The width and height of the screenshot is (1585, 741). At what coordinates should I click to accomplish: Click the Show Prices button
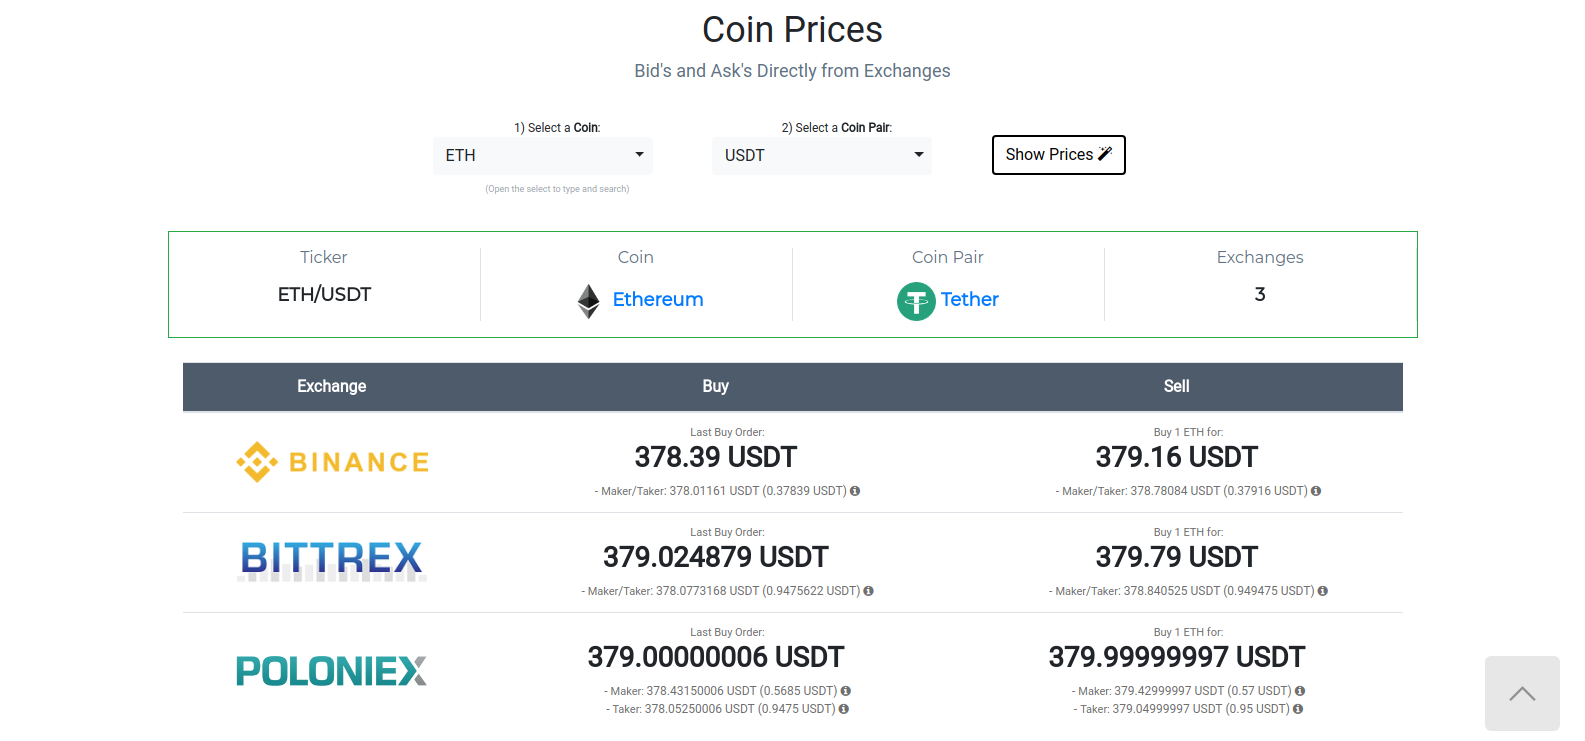[x=1059, y=155]
